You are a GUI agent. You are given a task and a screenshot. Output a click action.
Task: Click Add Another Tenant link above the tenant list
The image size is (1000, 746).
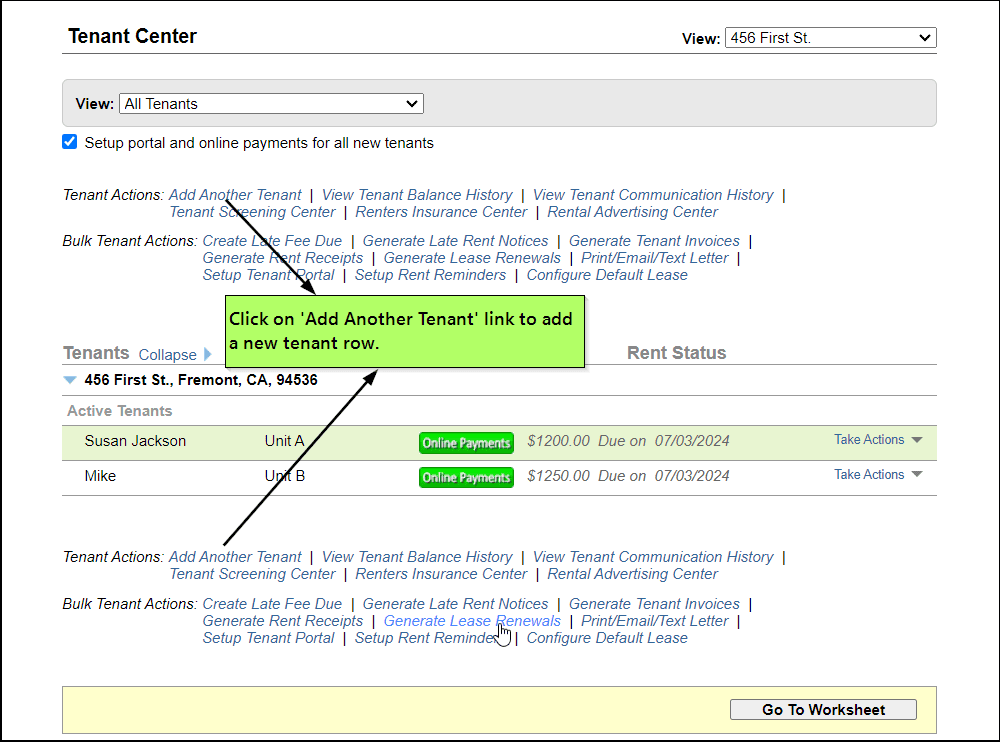(x=235, y=195)
